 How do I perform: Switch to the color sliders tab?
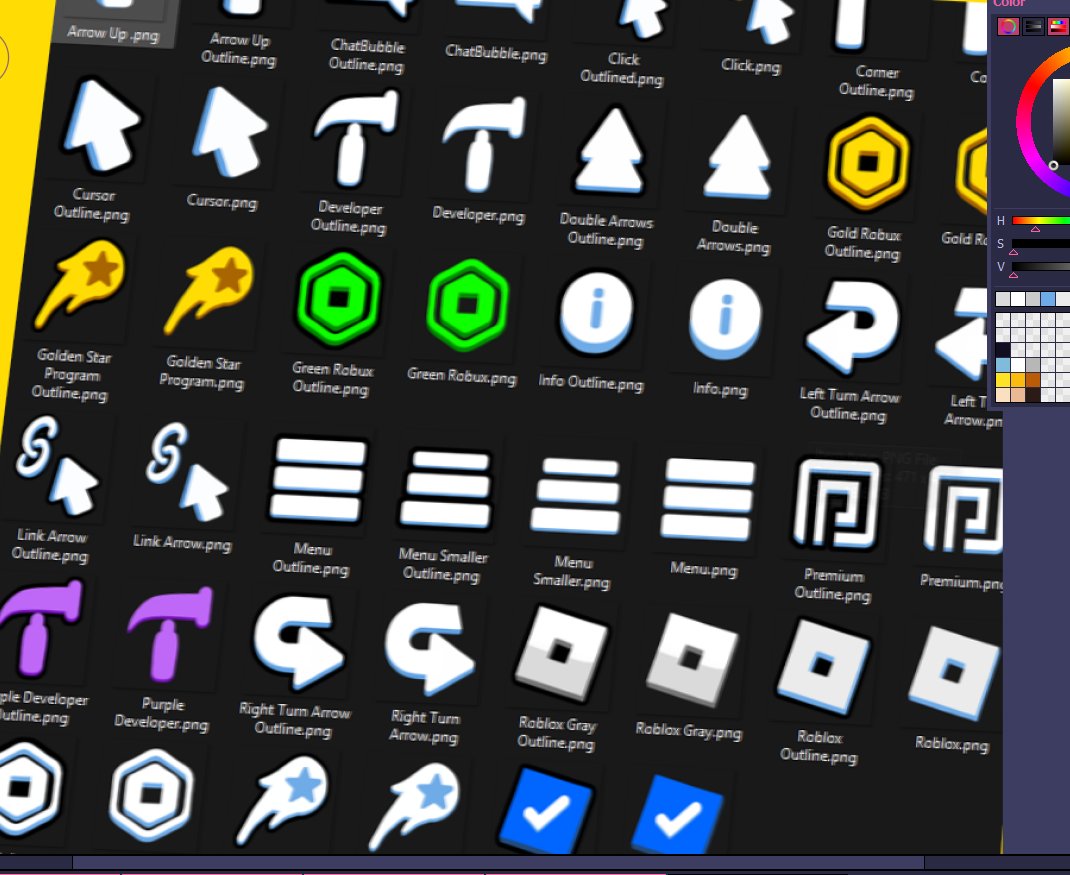[x=1034, y=27]
